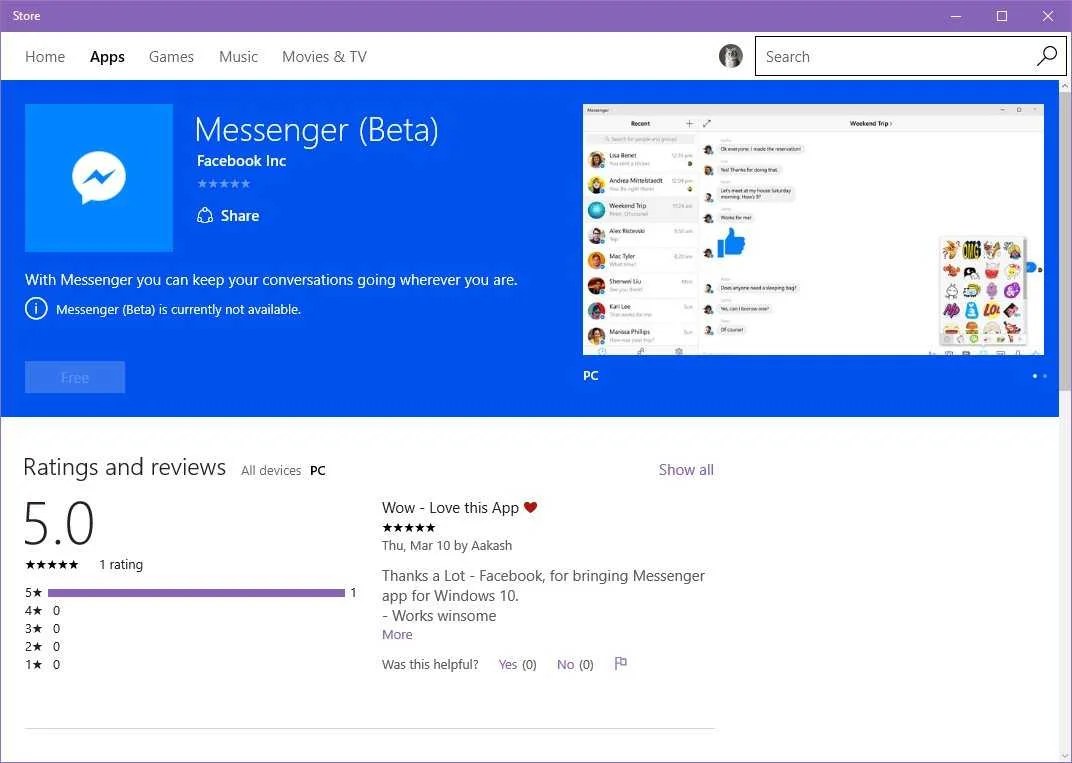Open Facebook Inc publisher page
The height and width of the screenshot is (763, 1072).
coord(241,161)
